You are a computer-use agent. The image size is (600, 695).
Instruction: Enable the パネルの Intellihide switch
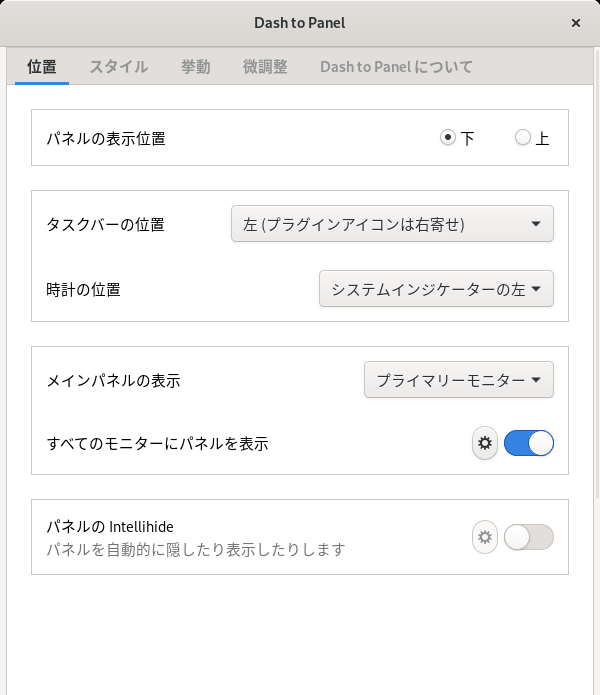point(529,537)
